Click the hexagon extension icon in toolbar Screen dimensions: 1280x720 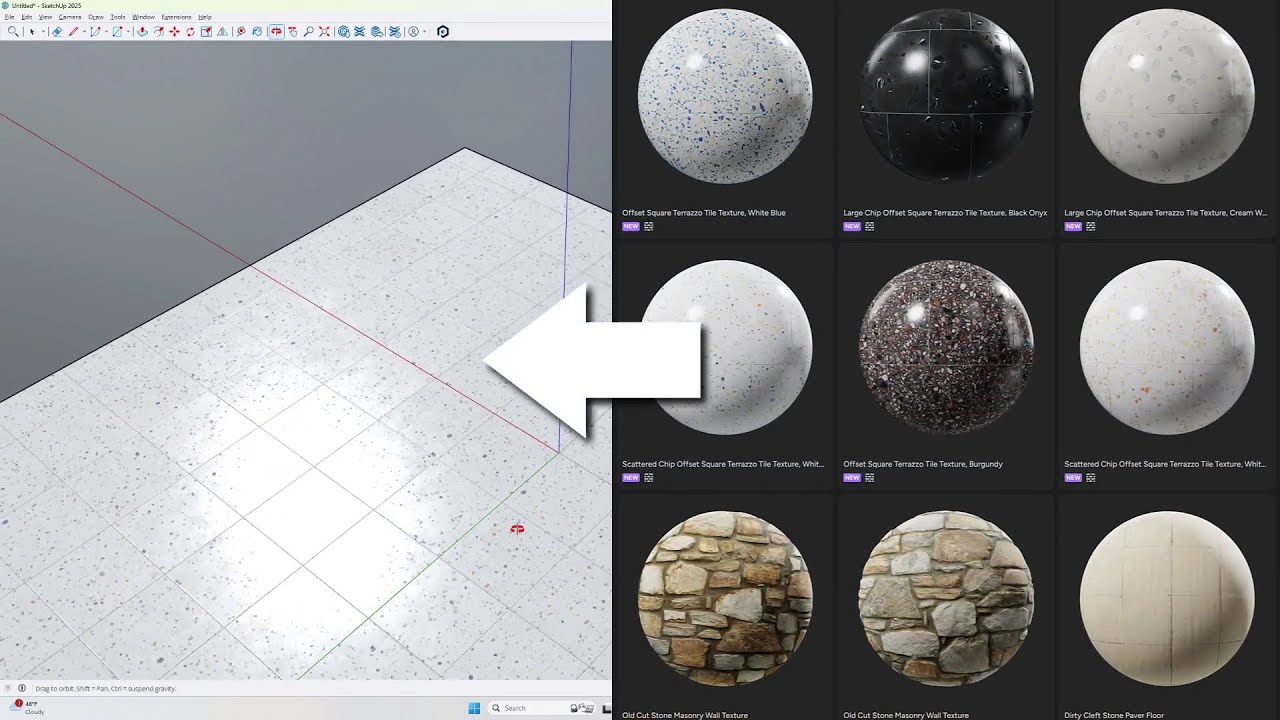pos(443,32)
